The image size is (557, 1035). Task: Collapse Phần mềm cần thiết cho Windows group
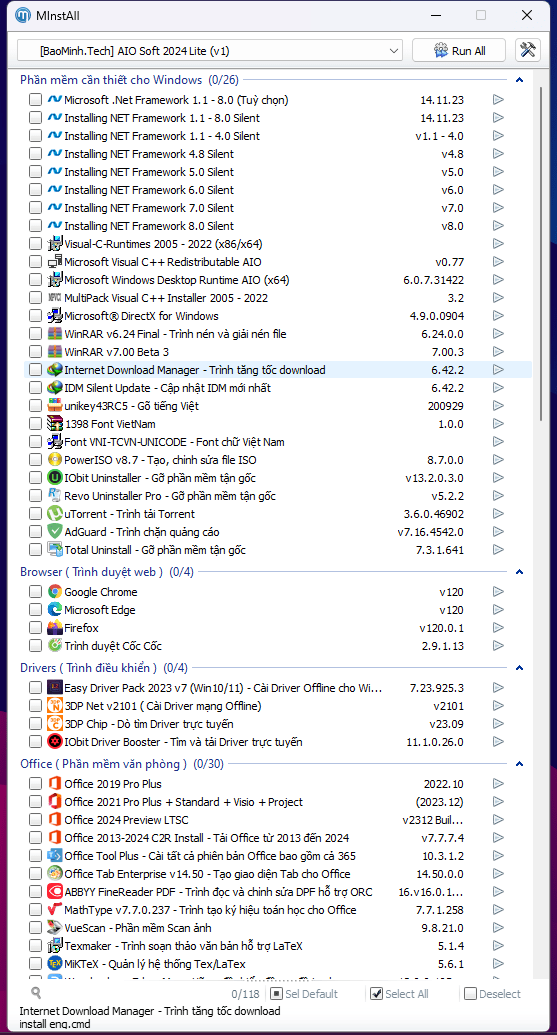tap(519, 80)
